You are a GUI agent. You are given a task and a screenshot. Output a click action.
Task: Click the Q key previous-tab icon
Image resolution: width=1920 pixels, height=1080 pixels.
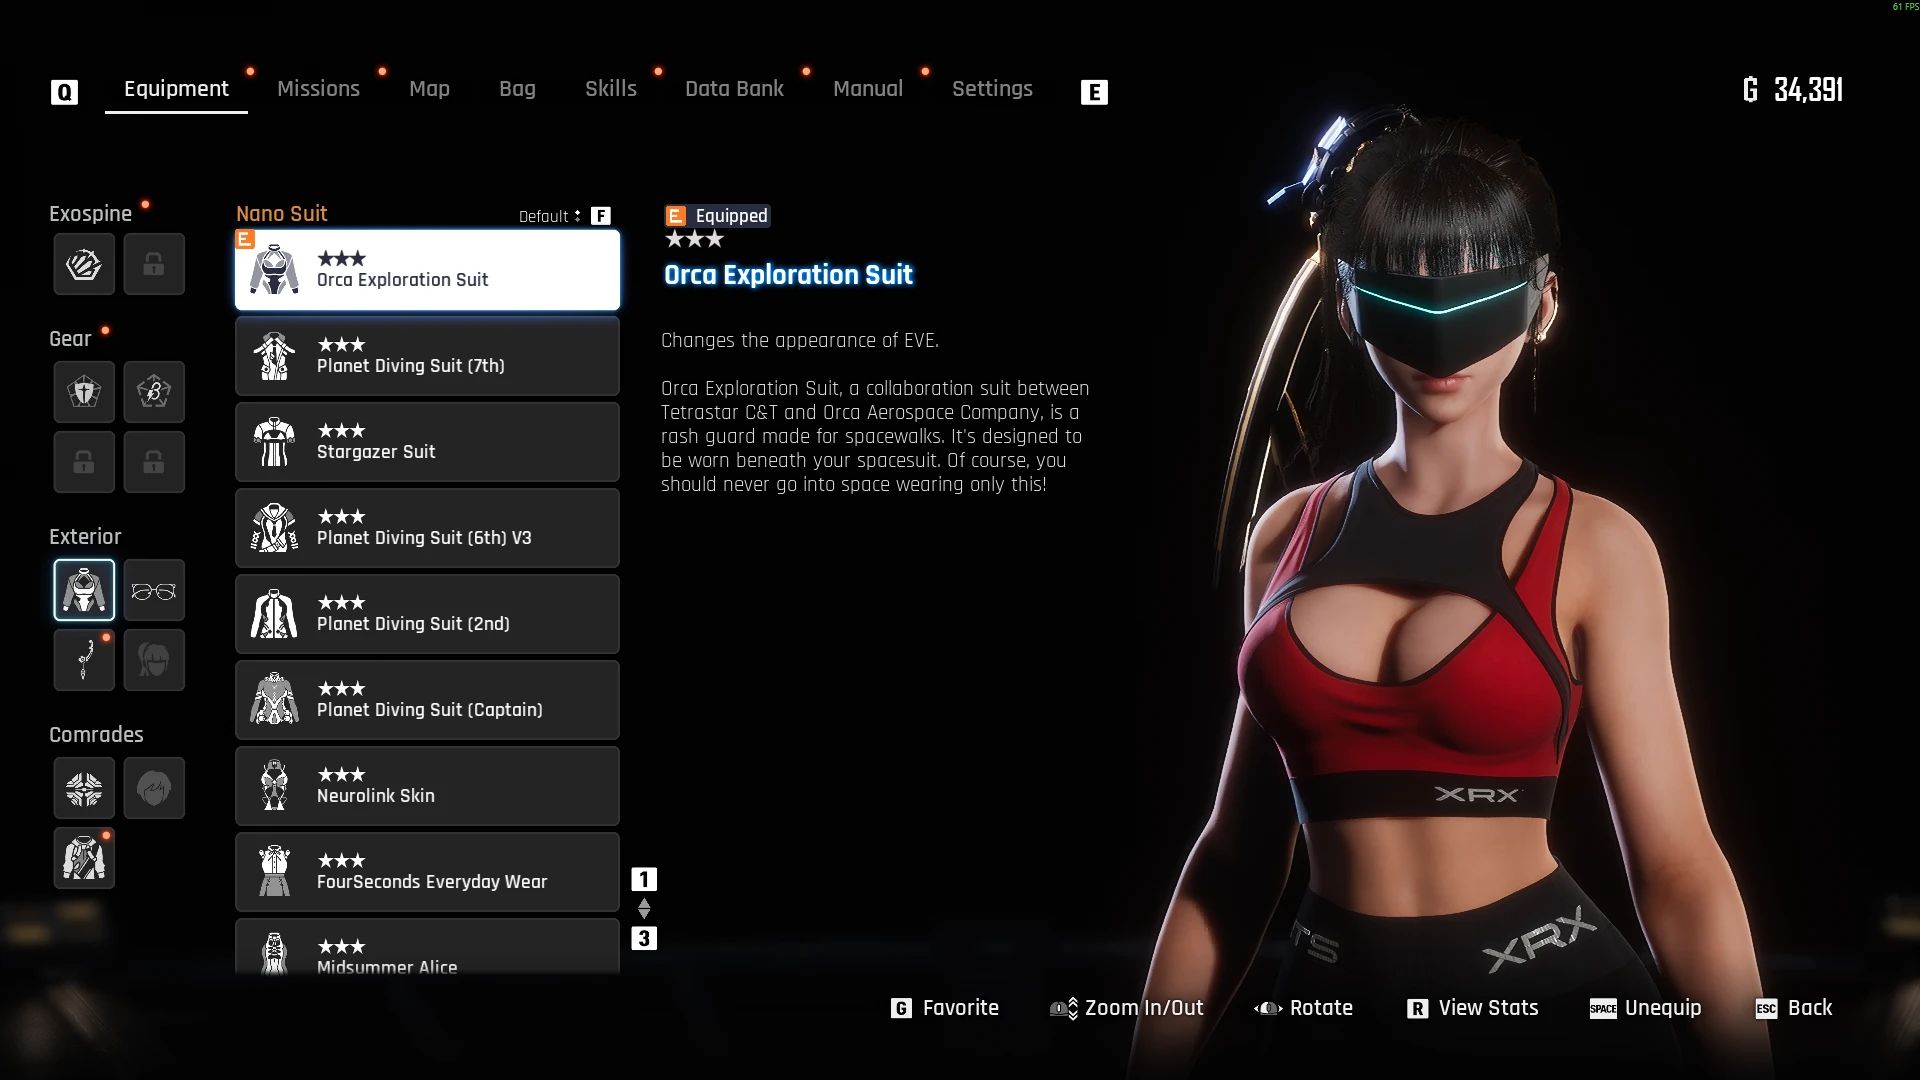click(64, 92)
